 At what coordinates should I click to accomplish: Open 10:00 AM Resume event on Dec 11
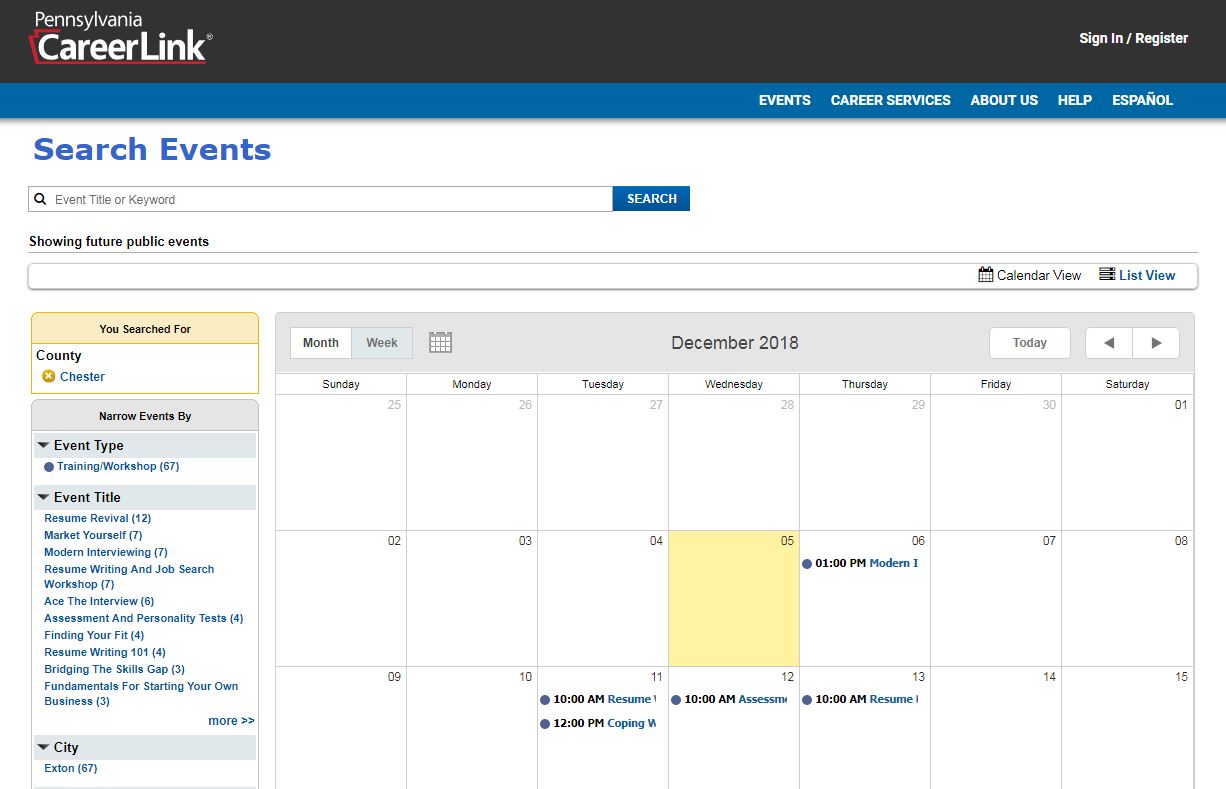(x=598, y=699)
